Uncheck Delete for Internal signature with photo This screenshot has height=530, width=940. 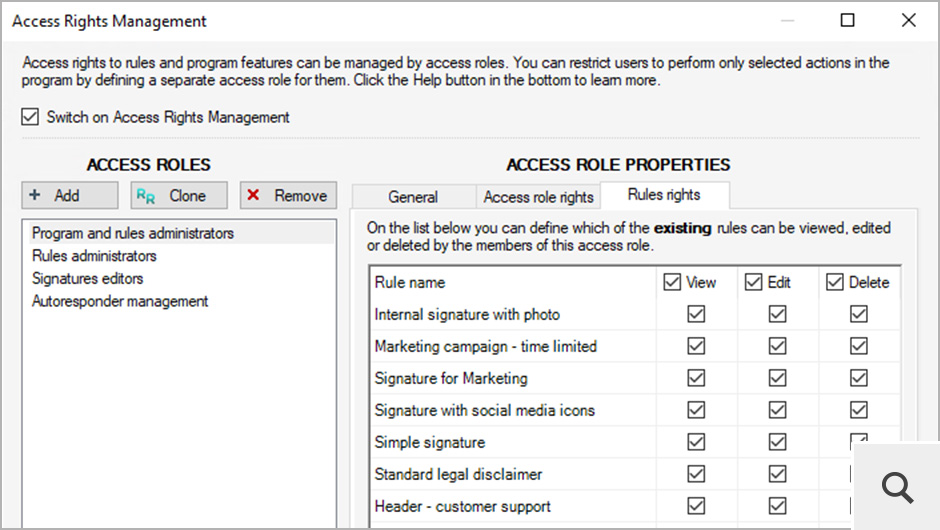(859, 314)
